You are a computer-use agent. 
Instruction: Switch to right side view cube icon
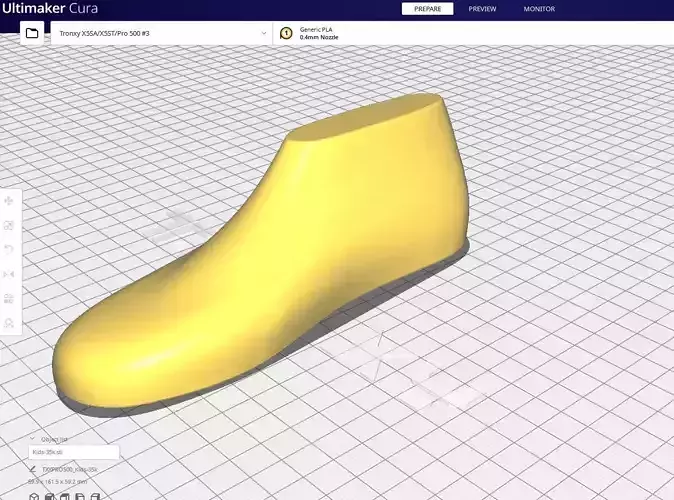click(95, 497)
